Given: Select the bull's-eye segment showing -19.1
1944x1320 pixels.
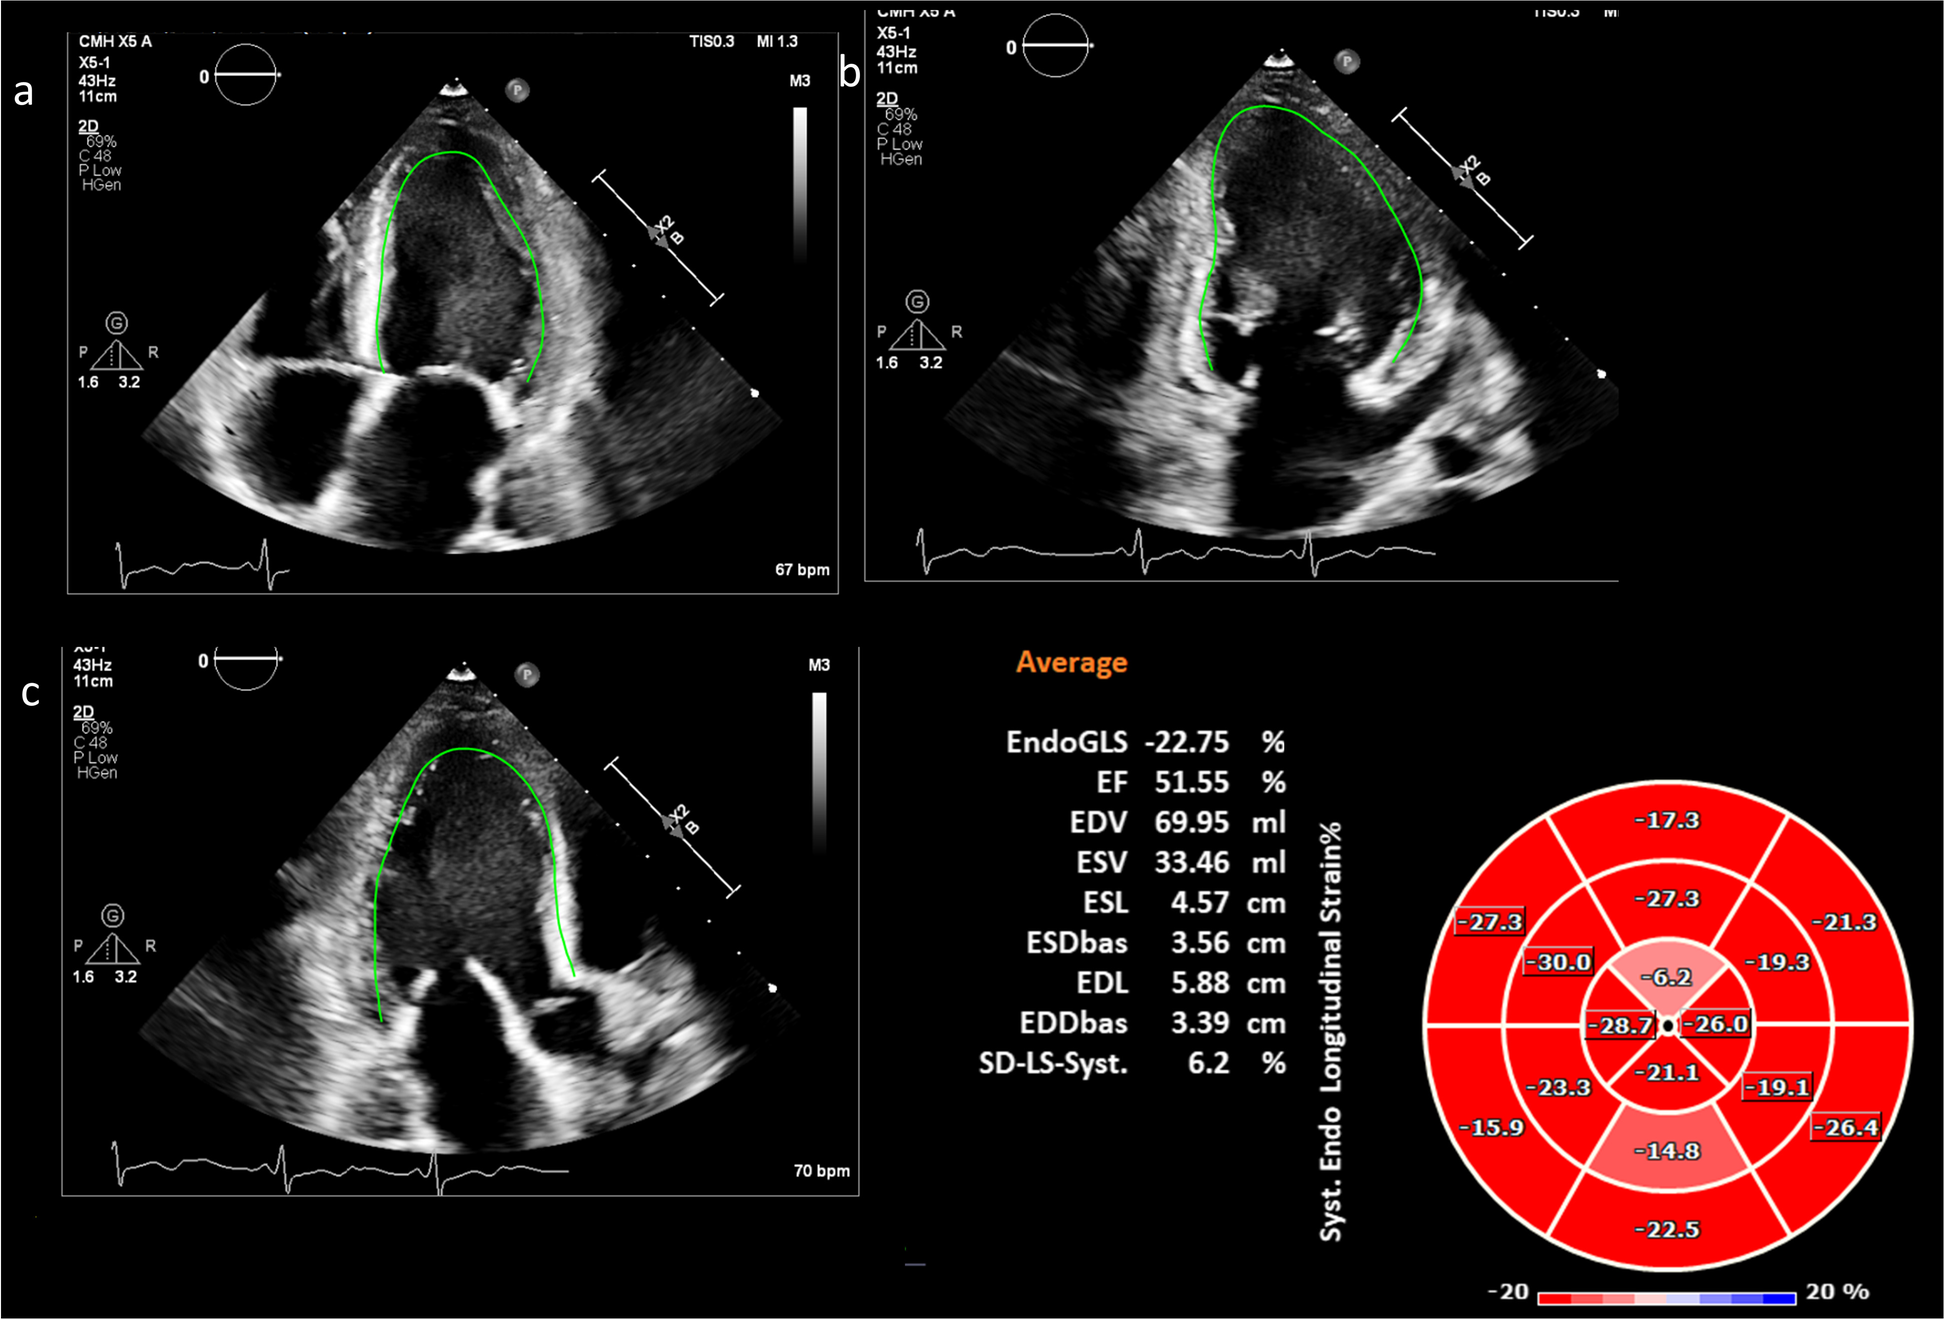Looking at the screenshot, I should (1778, 1087).
